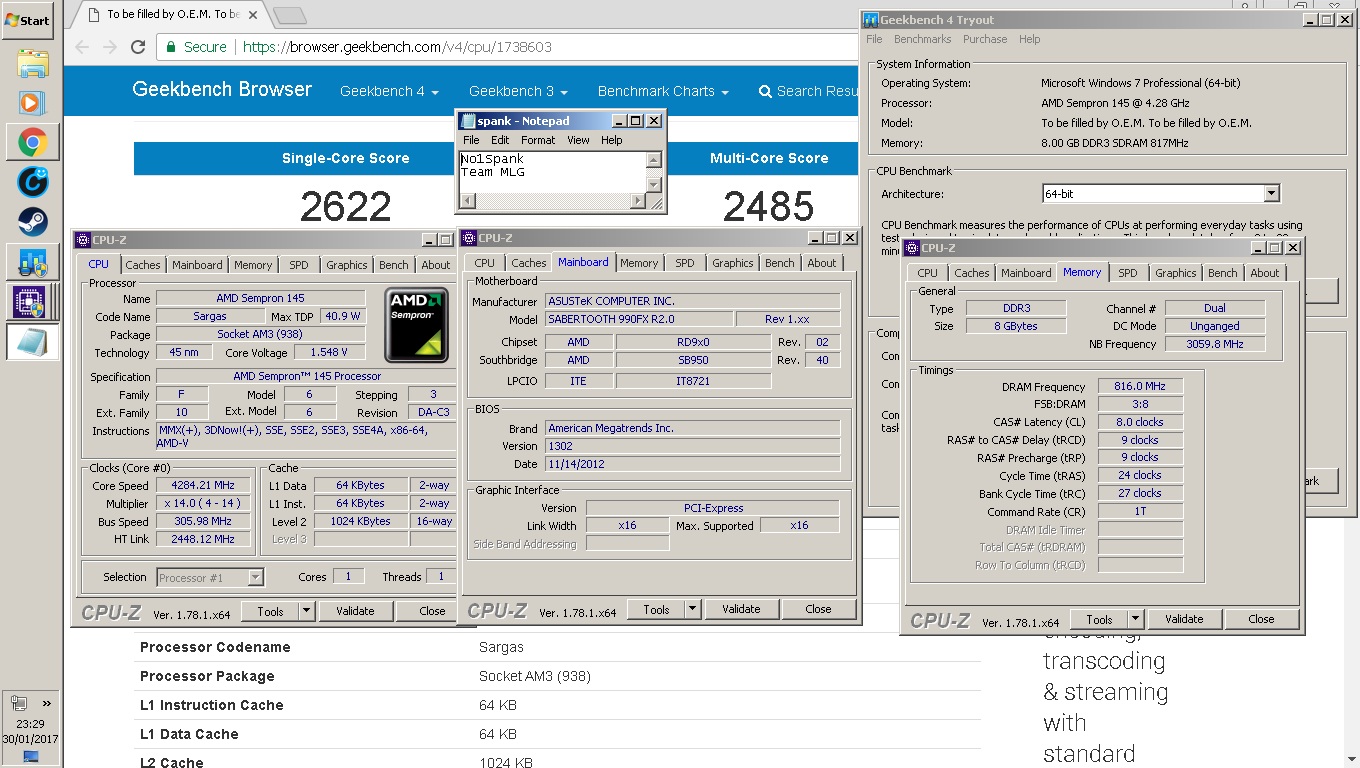
Task: Expand Tools dropdown arrow in CPU-Z Mainboard window
Action: (x=692, y=609)
